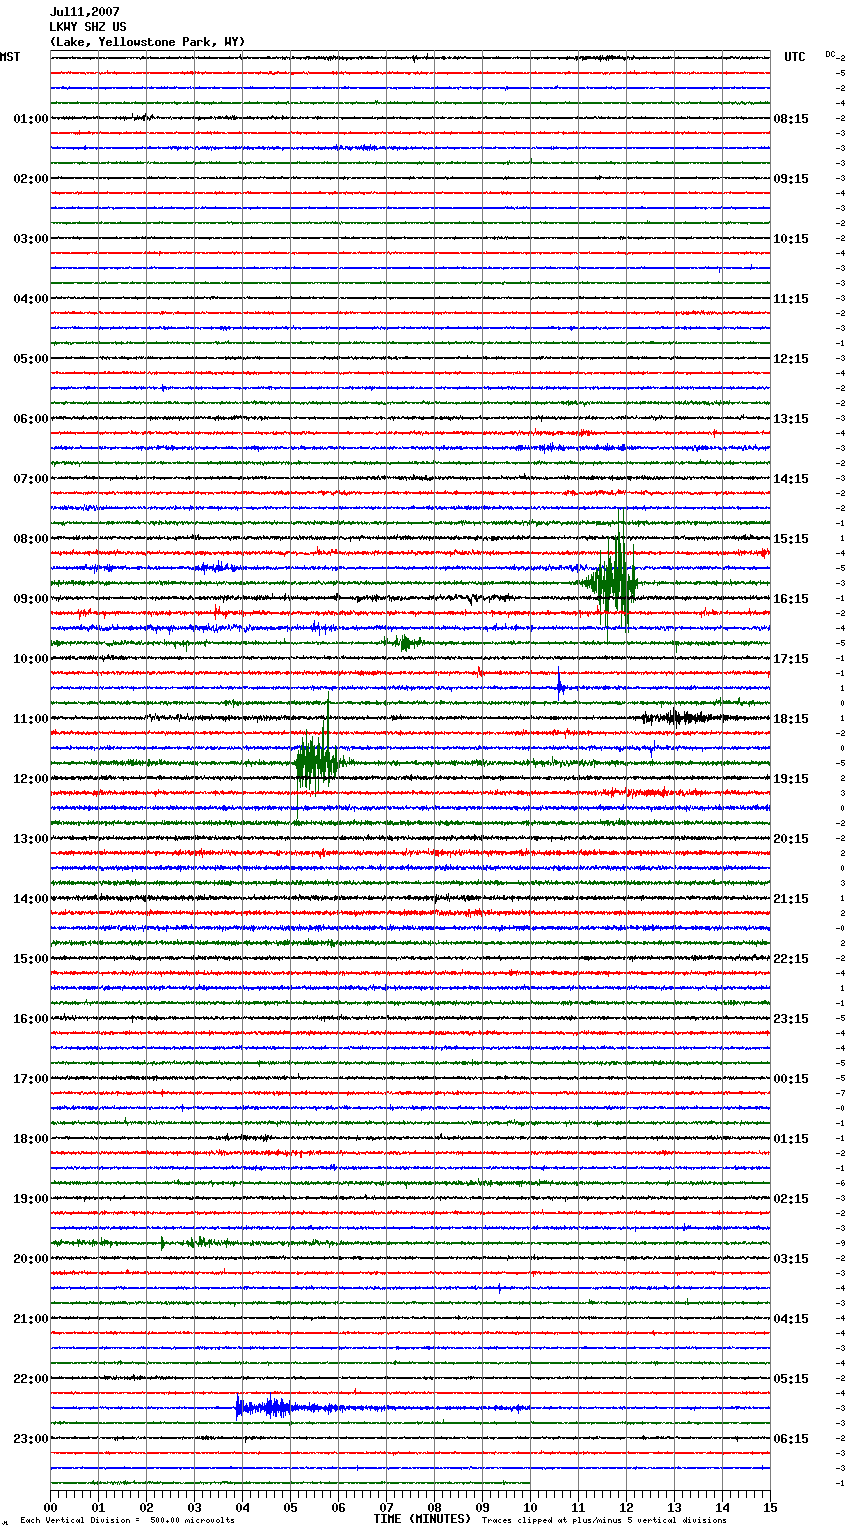Select the station code LKWY SHZ US

[x=88, y=27]
